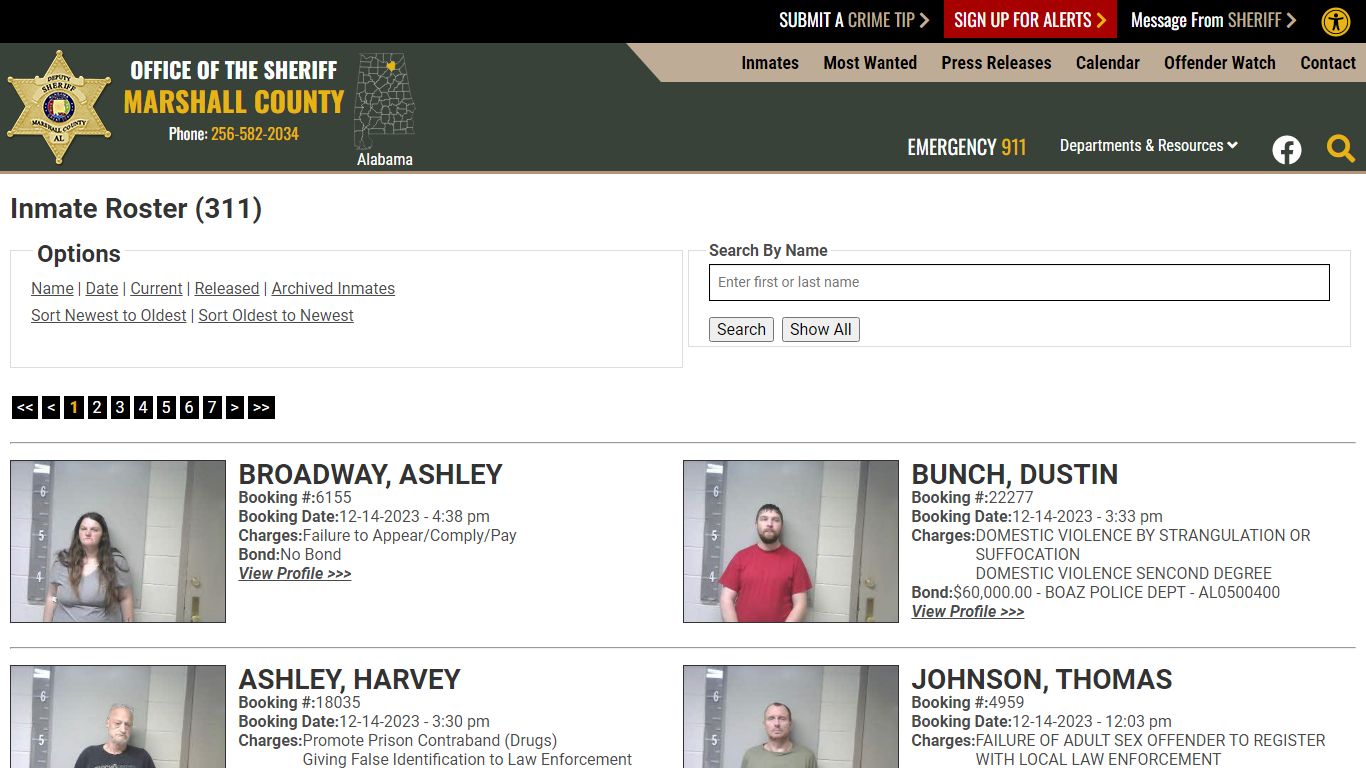Go to page 7
The width and height of the screenshot is (1366, 768).
click(212, 407)
